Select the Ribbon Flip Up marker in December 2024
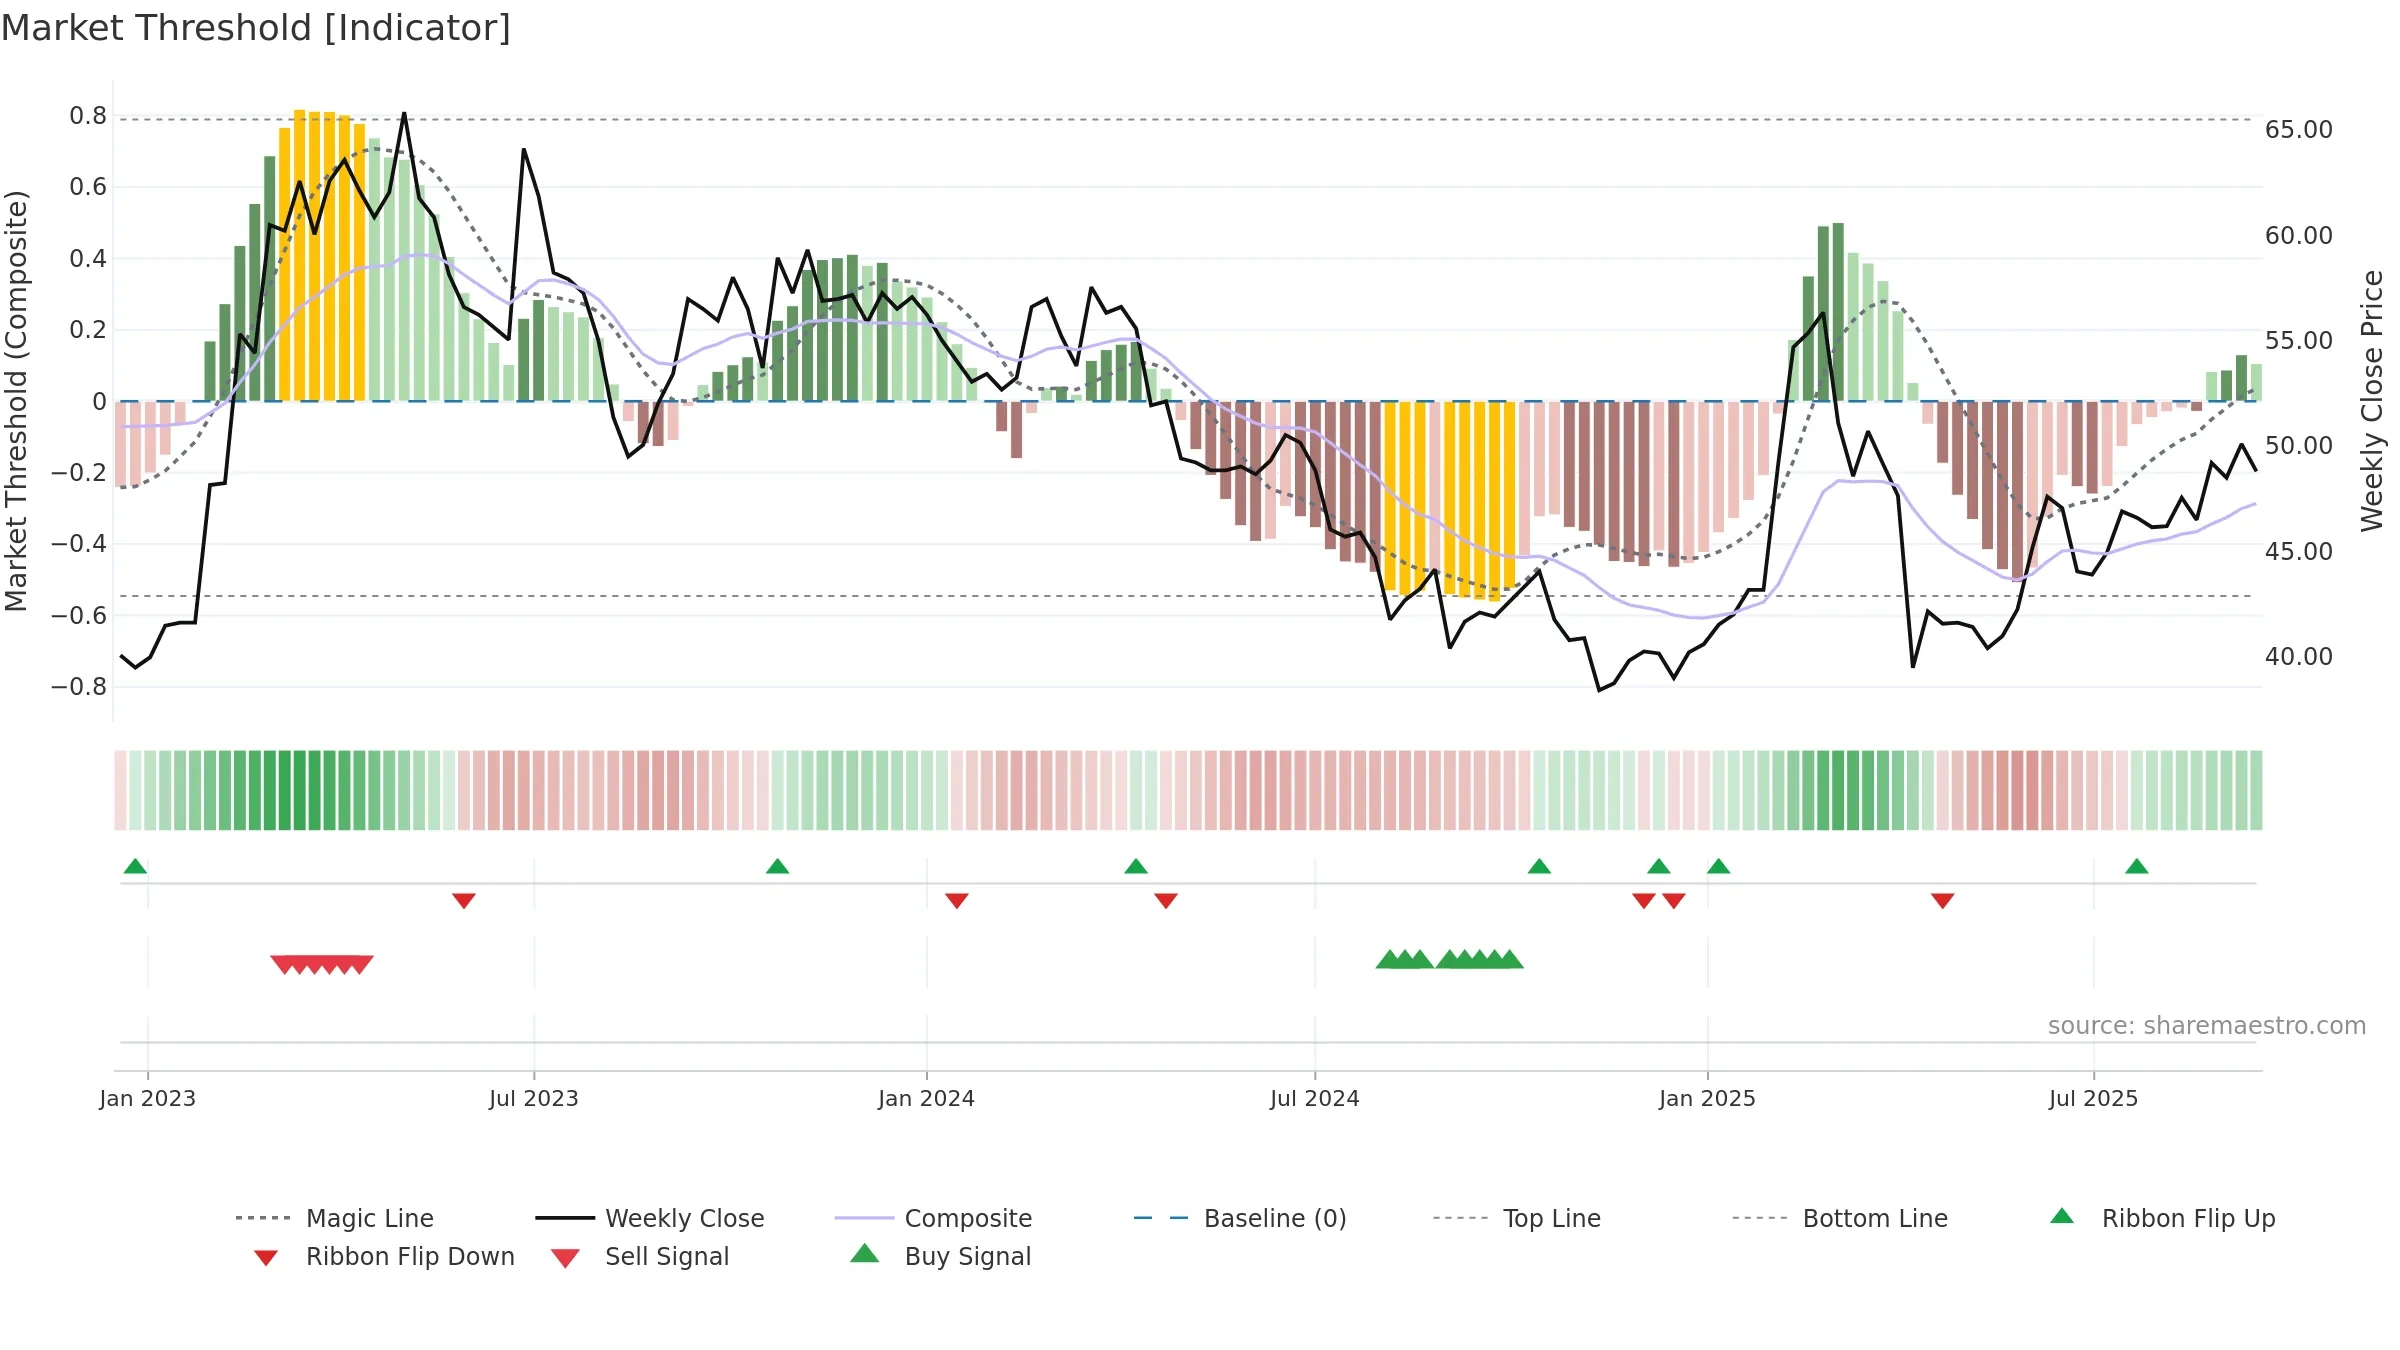2400x1350 pixels. click(1659, 866)
